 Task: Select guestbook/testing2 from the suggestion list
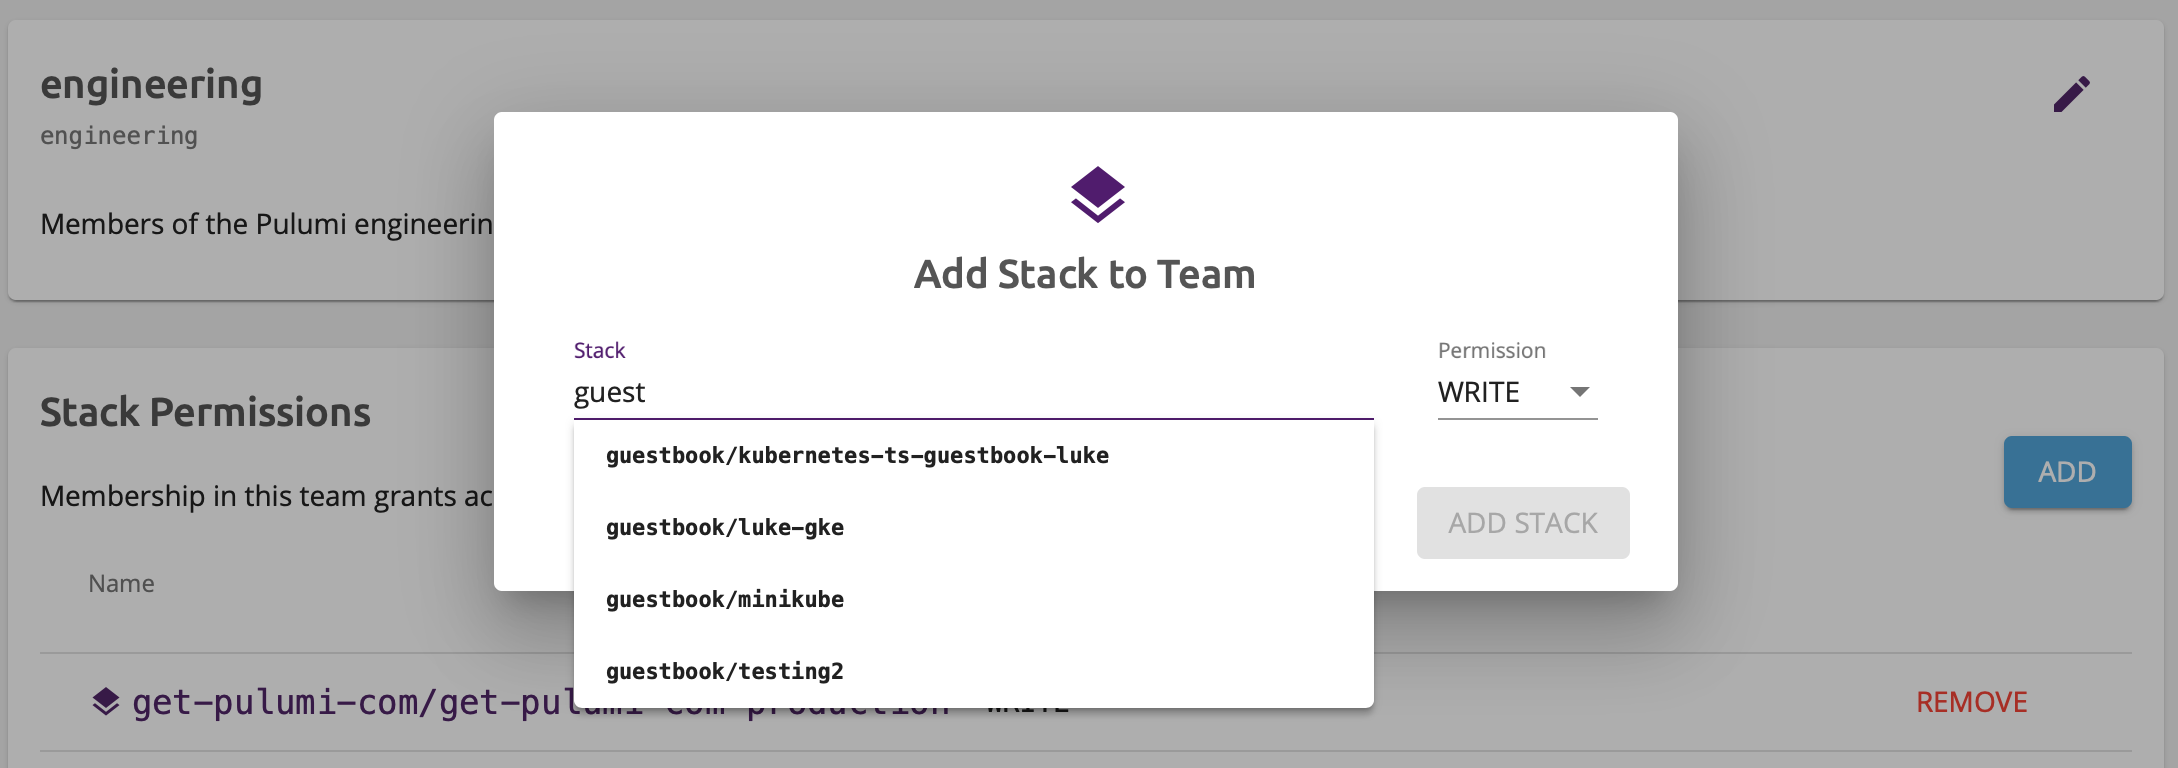tap(724, 671)
